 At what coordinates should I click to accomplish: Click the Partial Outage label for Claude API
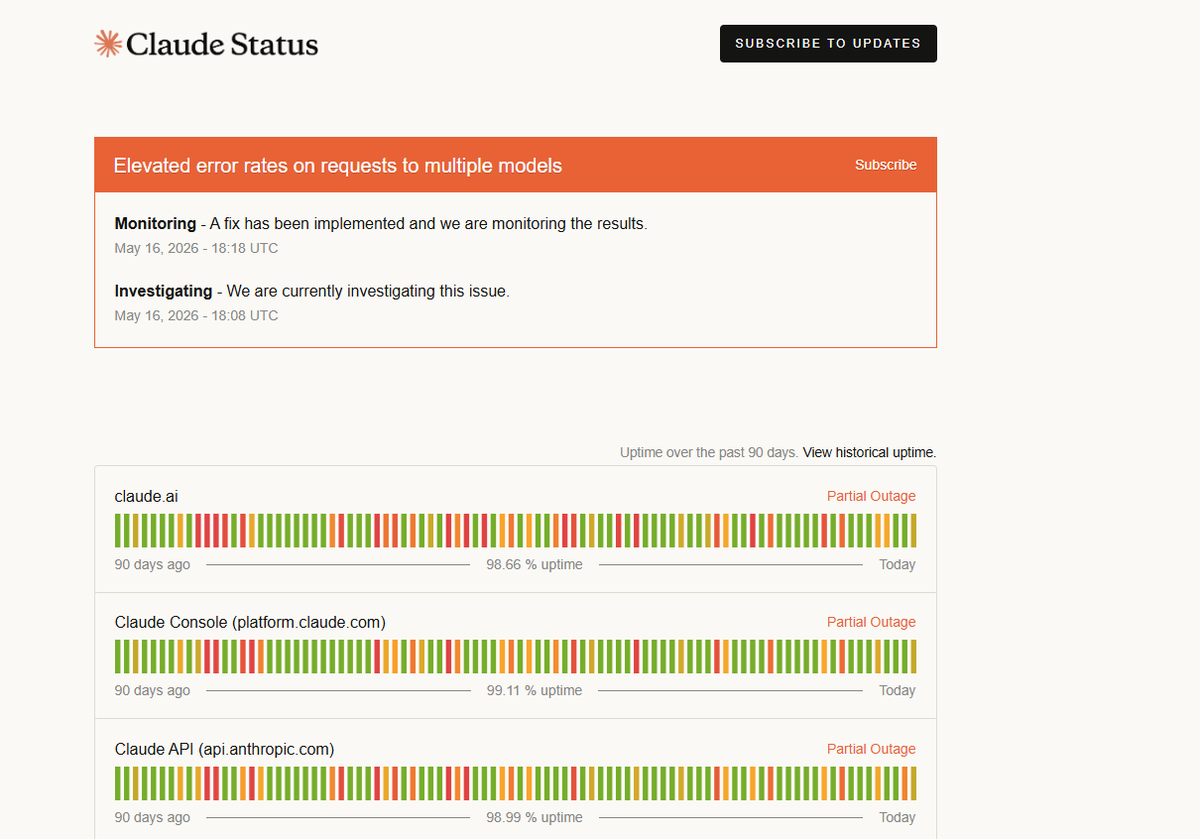pos(871,749)
